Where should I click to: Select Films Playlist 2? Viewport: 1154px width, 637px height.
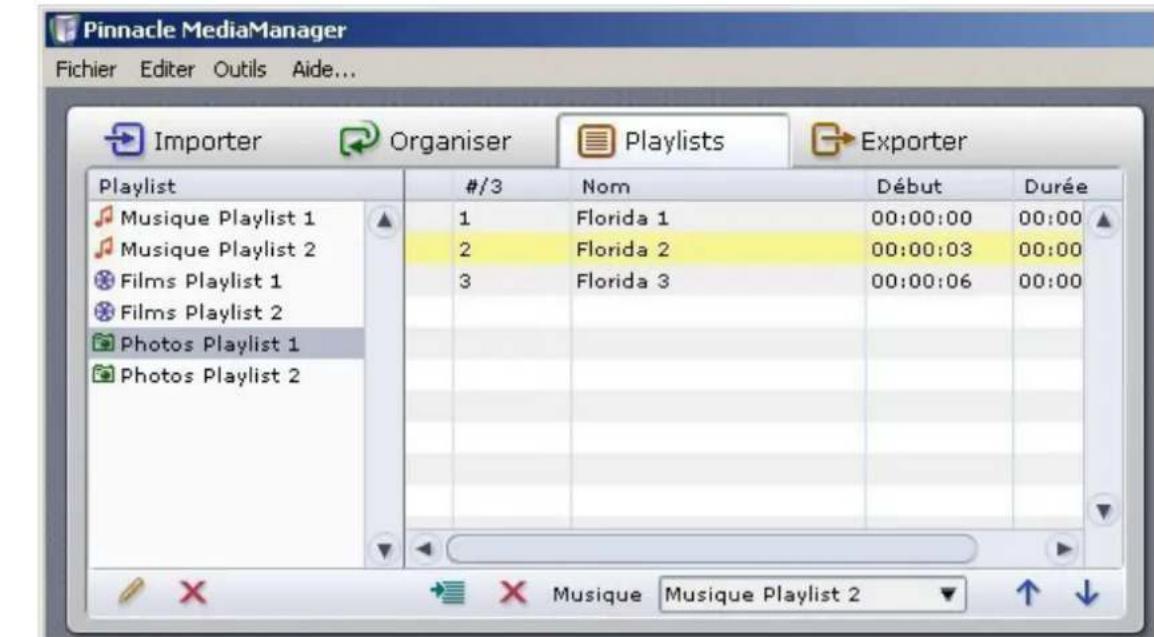pos(201,313)
